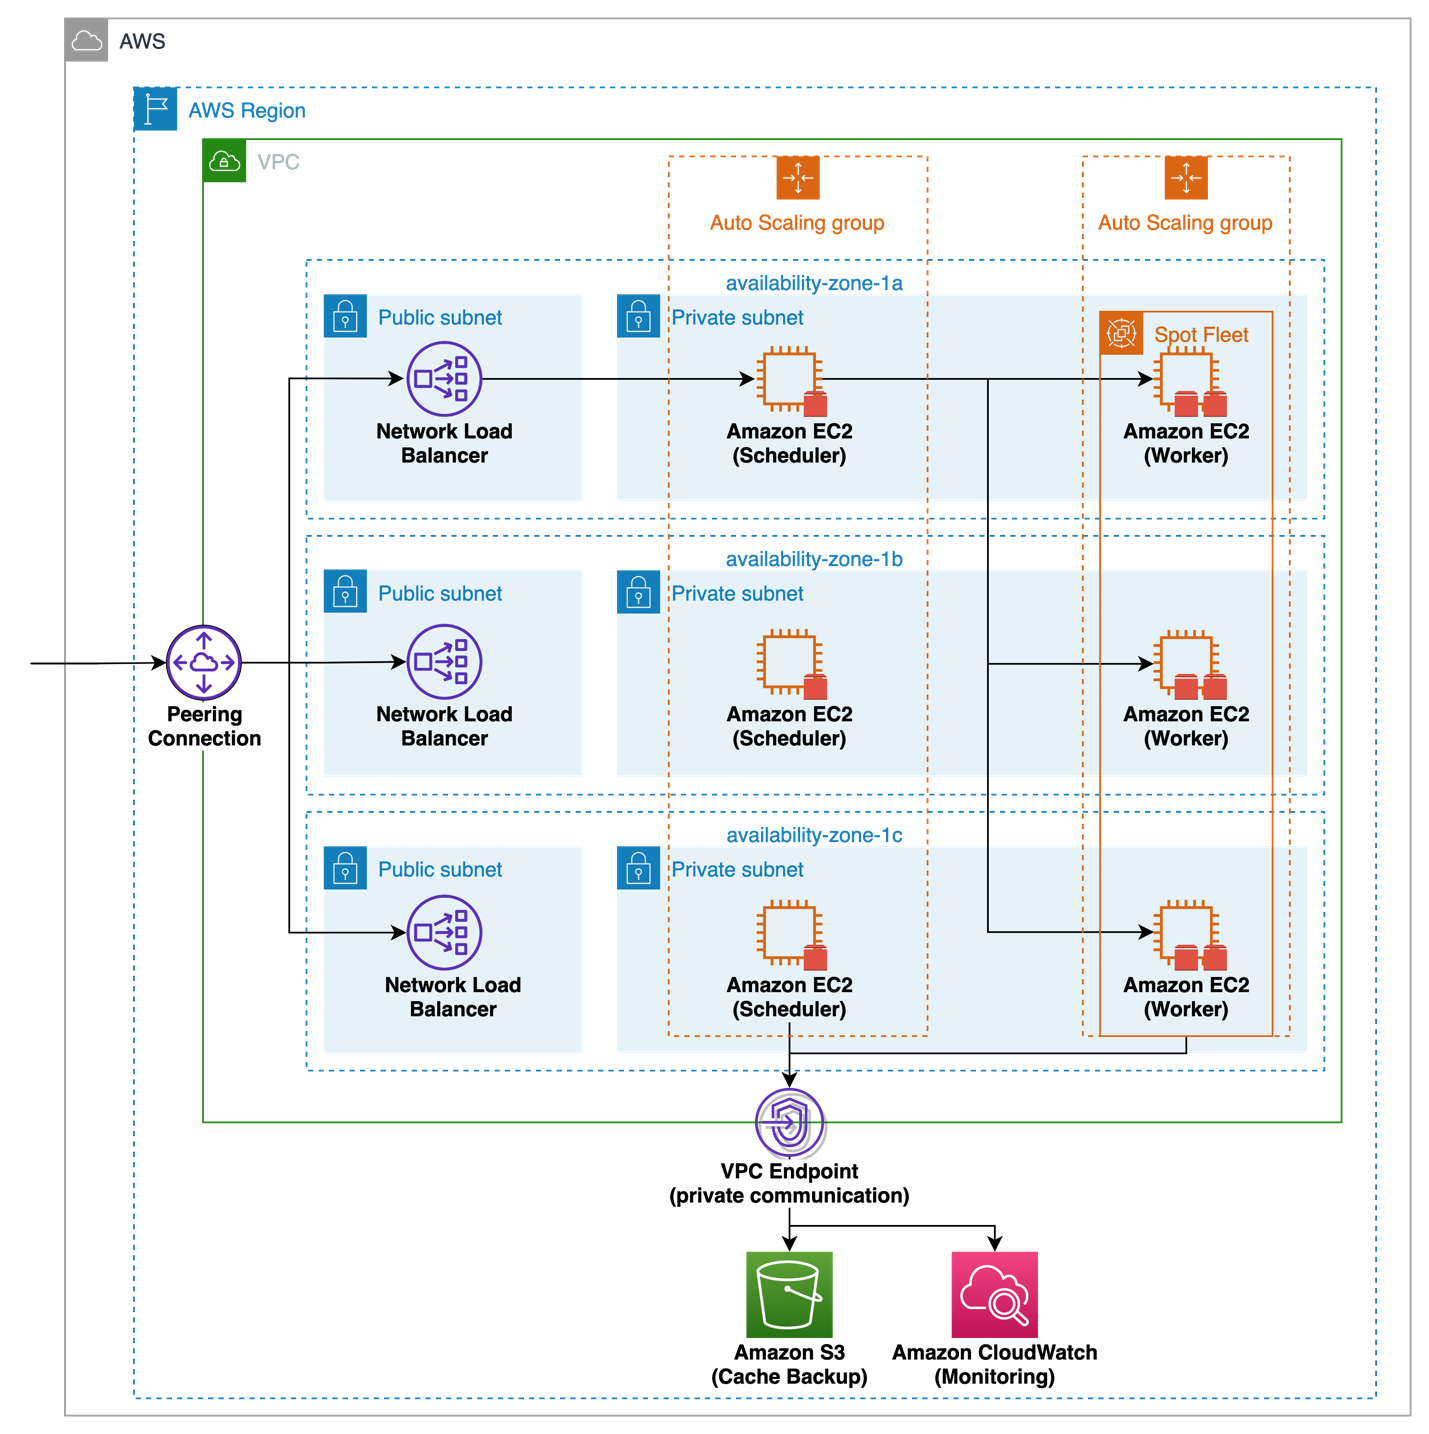Click the Peering Connection icon
Viewport: 1429px width, 1434px height.
[204, 662]
